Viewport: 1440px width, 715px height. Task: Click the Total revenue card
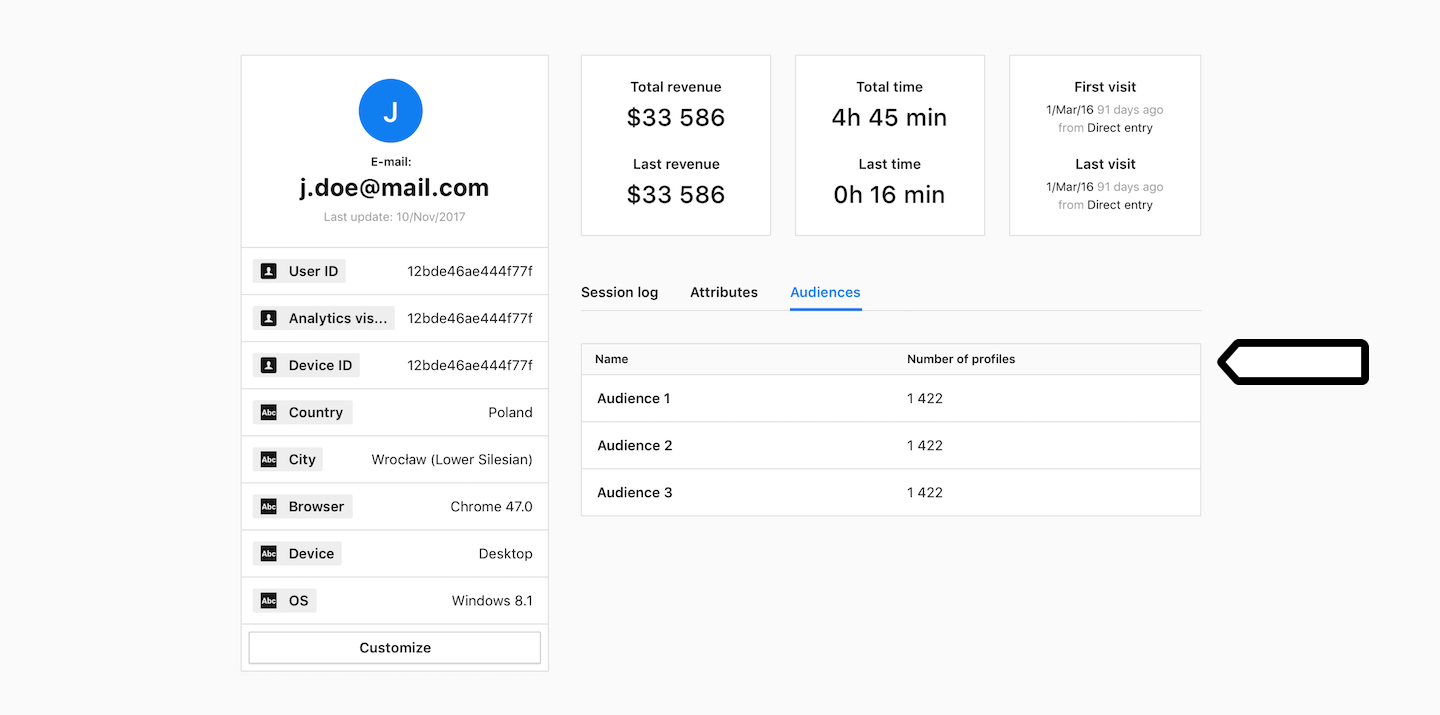pyautogui.click(x=675, y=145)
